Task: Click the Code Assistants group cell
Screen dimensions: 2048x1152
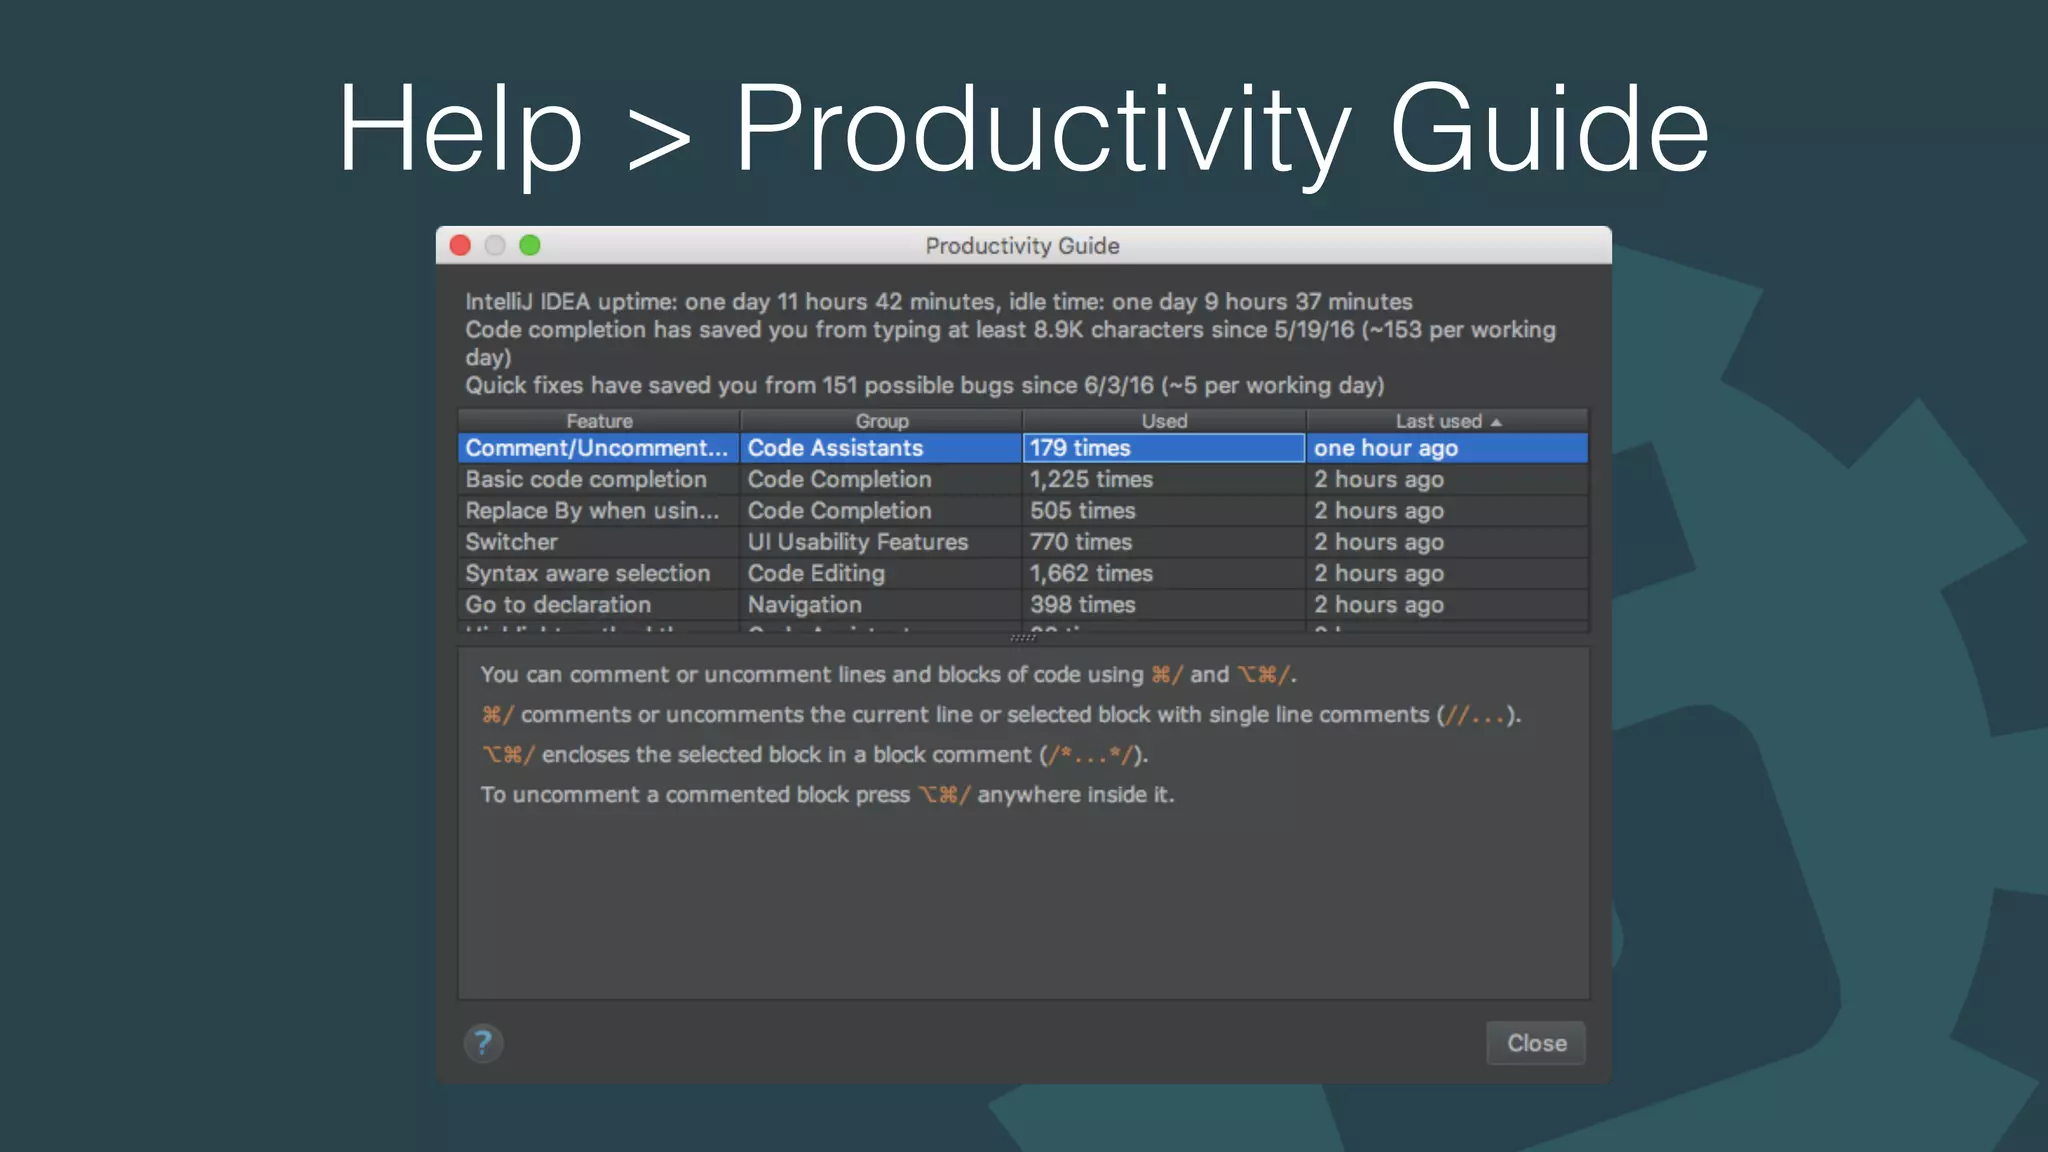Action: pyautogui.click(x=881, y=448)
